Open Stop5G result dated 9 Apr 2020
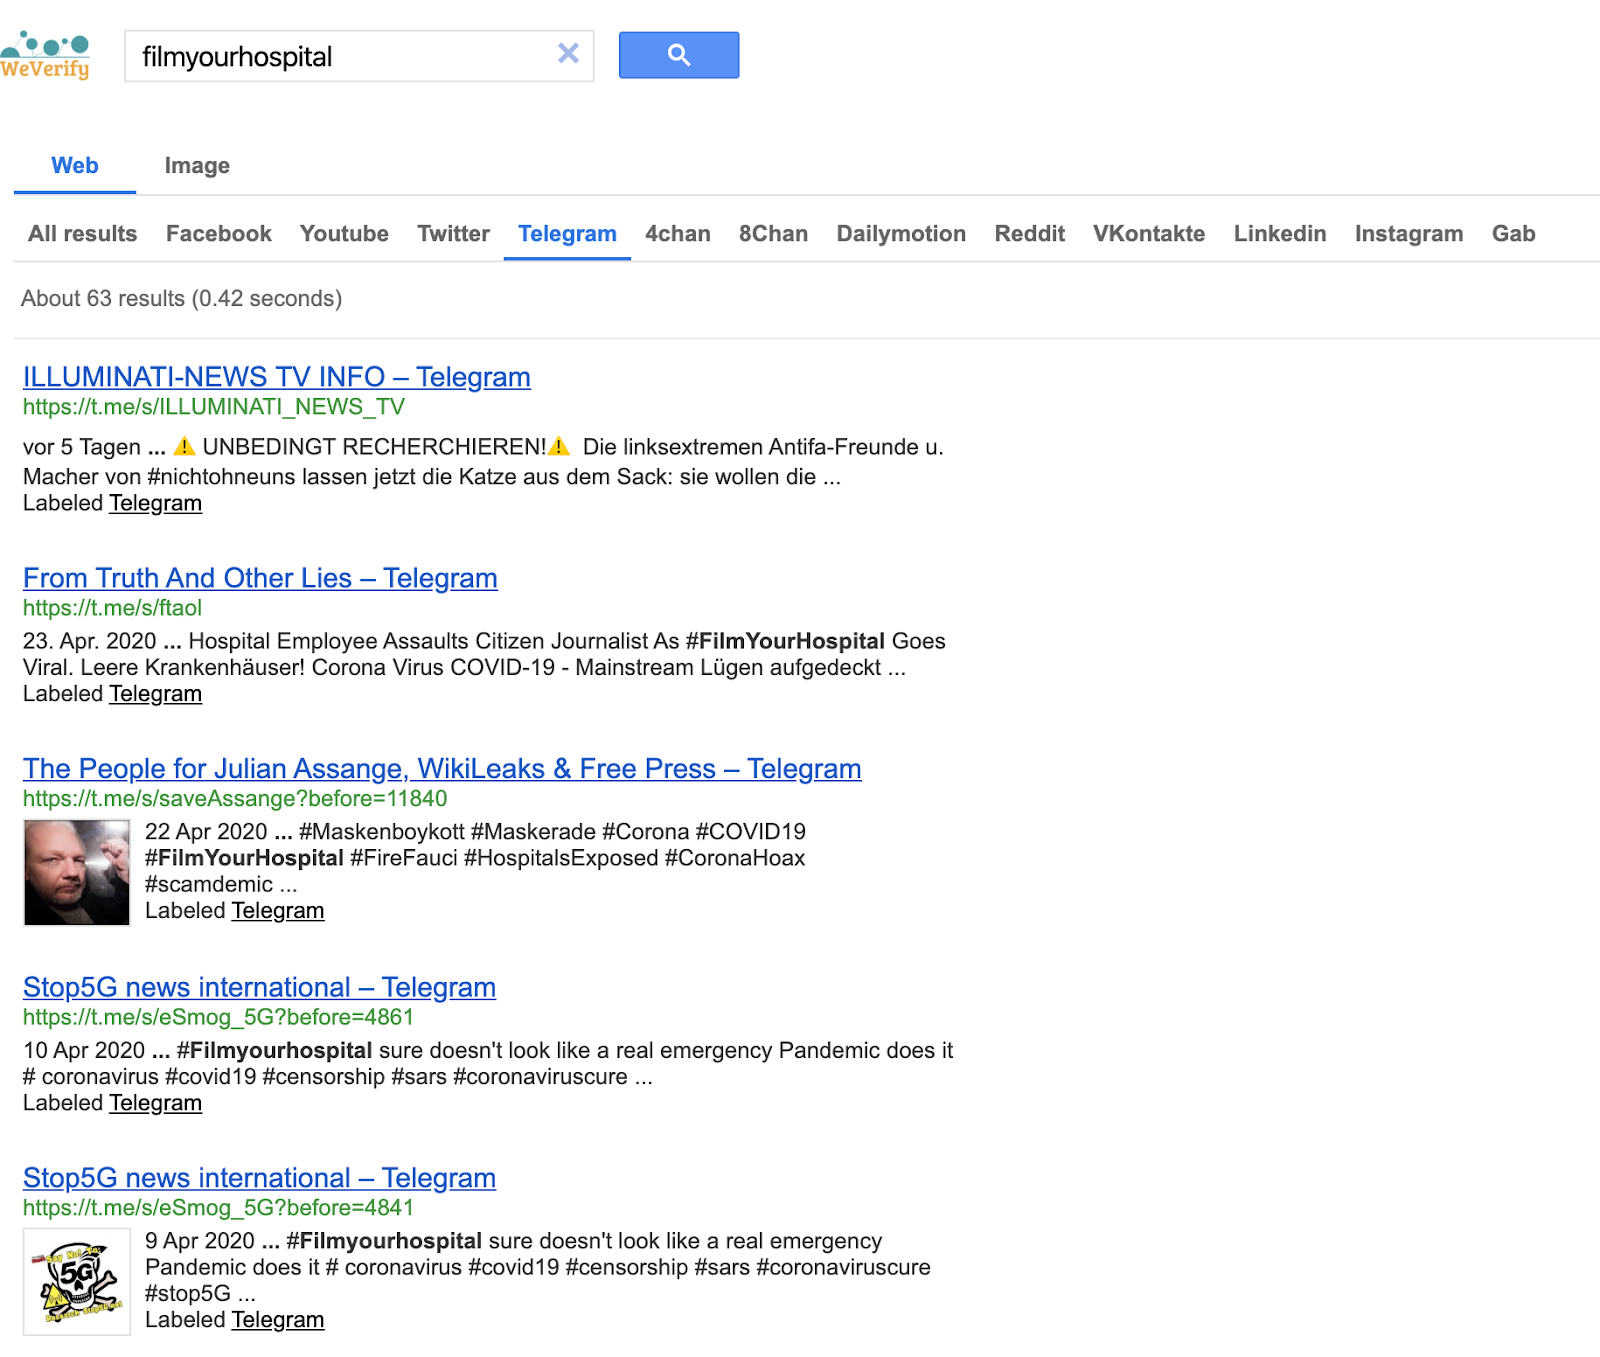 (259, 1178)
